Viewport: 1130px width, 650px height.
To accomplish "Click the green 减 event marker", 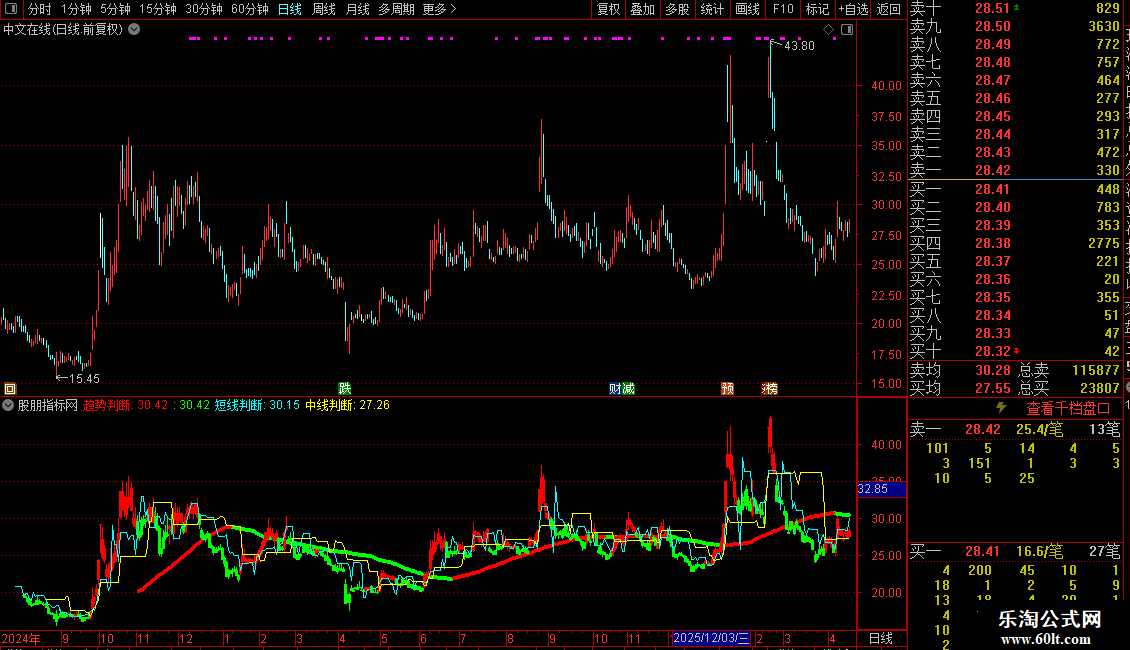I will [628, 388].
